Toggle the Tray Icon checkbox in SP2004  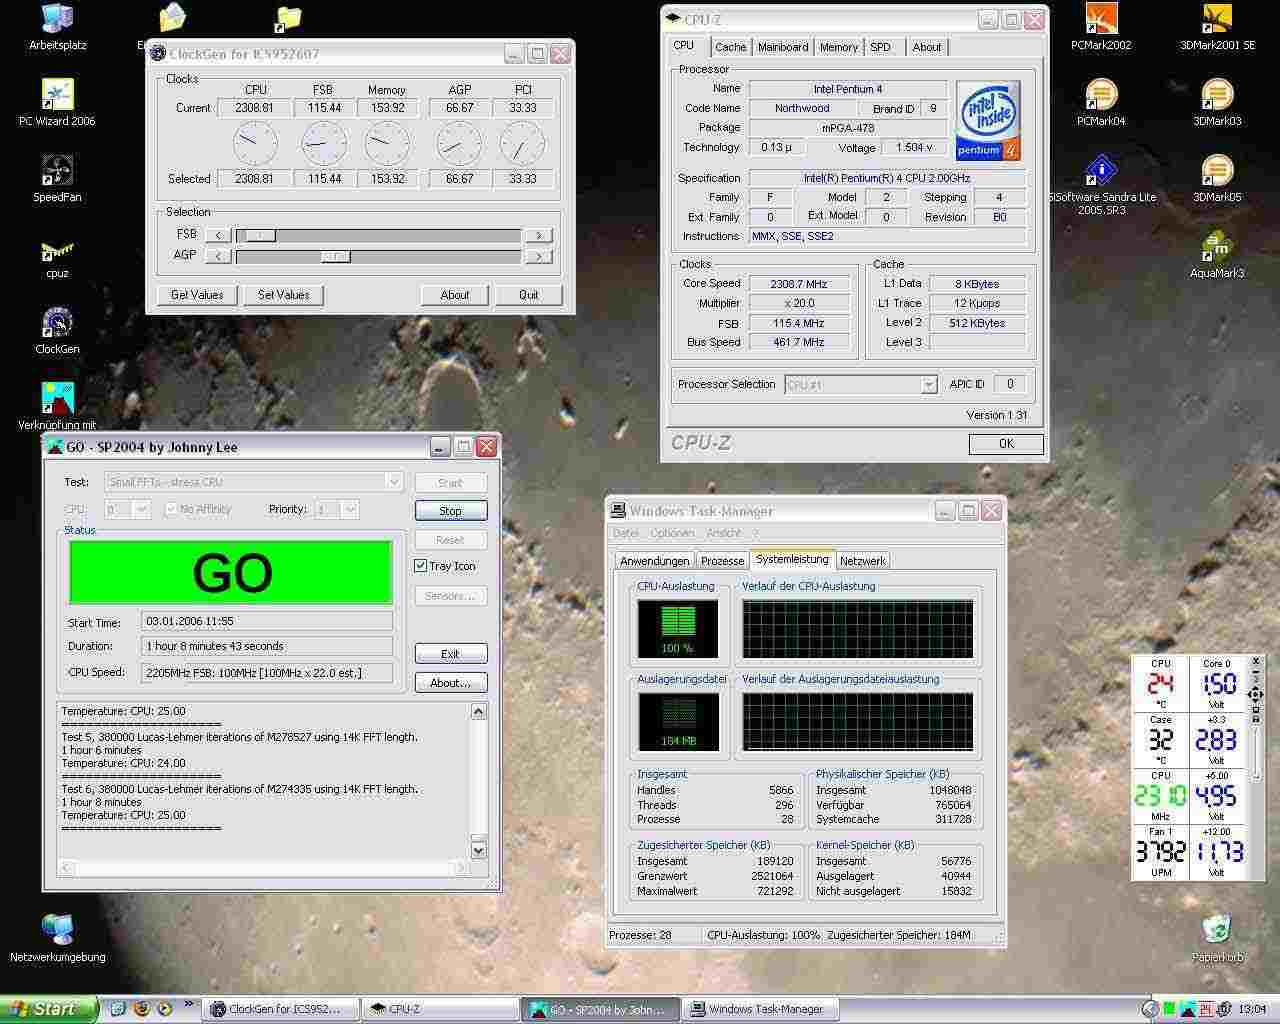pyautogui.click(x=421, y=566)
